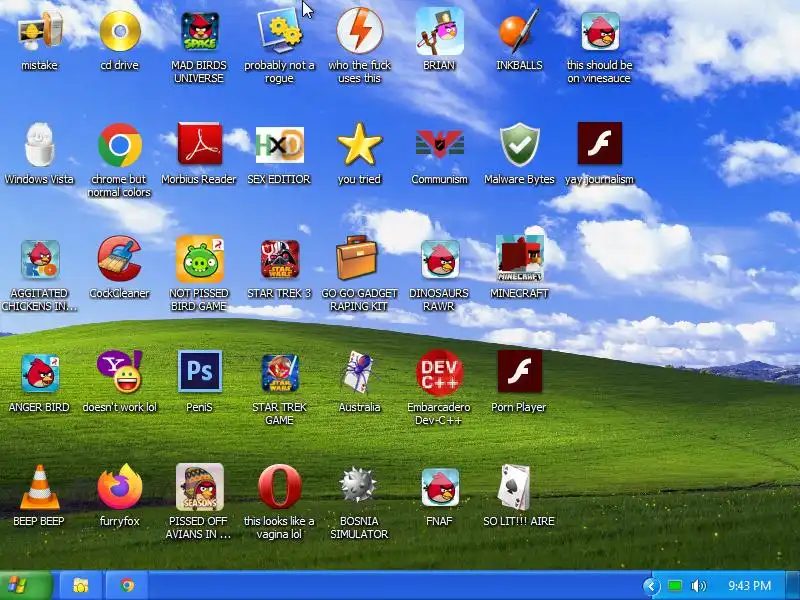Open the Windows Start button
800x600 pixels.
point(26,585)
